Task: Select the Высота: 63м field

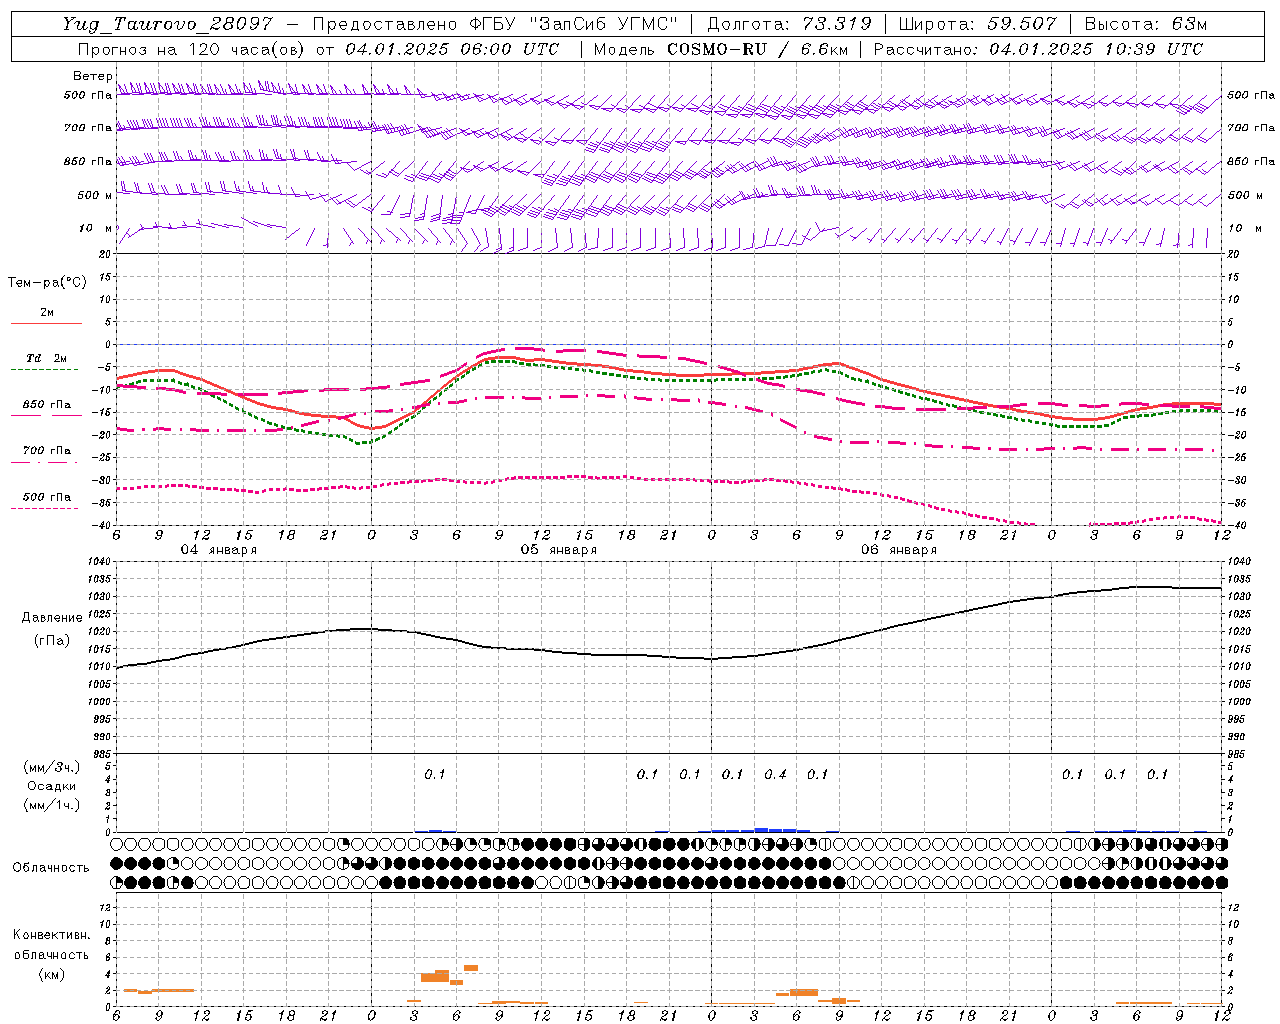Action: 1145,24
